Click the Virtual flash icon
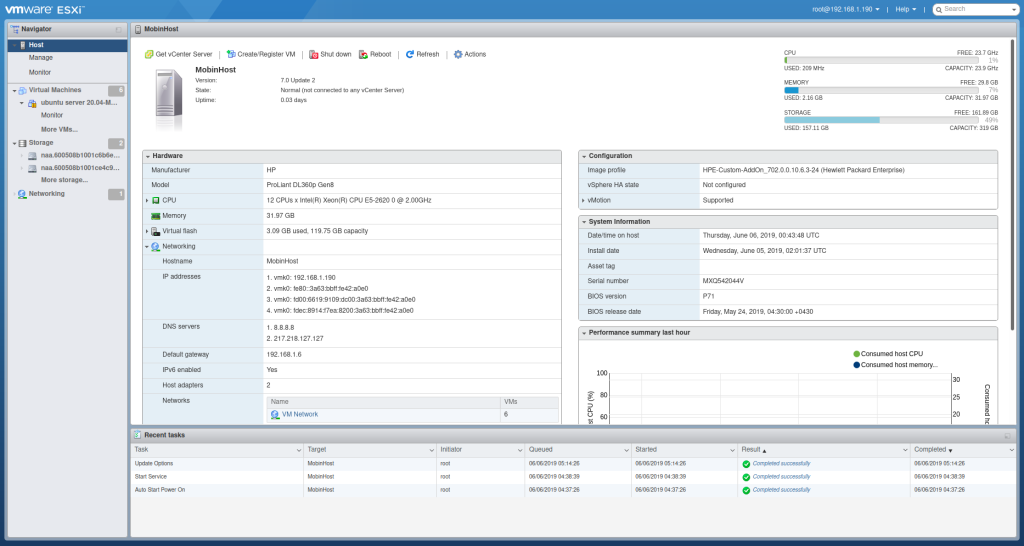Image resolution: width=1024 pixels, height=546 pixels. point(155,231)
